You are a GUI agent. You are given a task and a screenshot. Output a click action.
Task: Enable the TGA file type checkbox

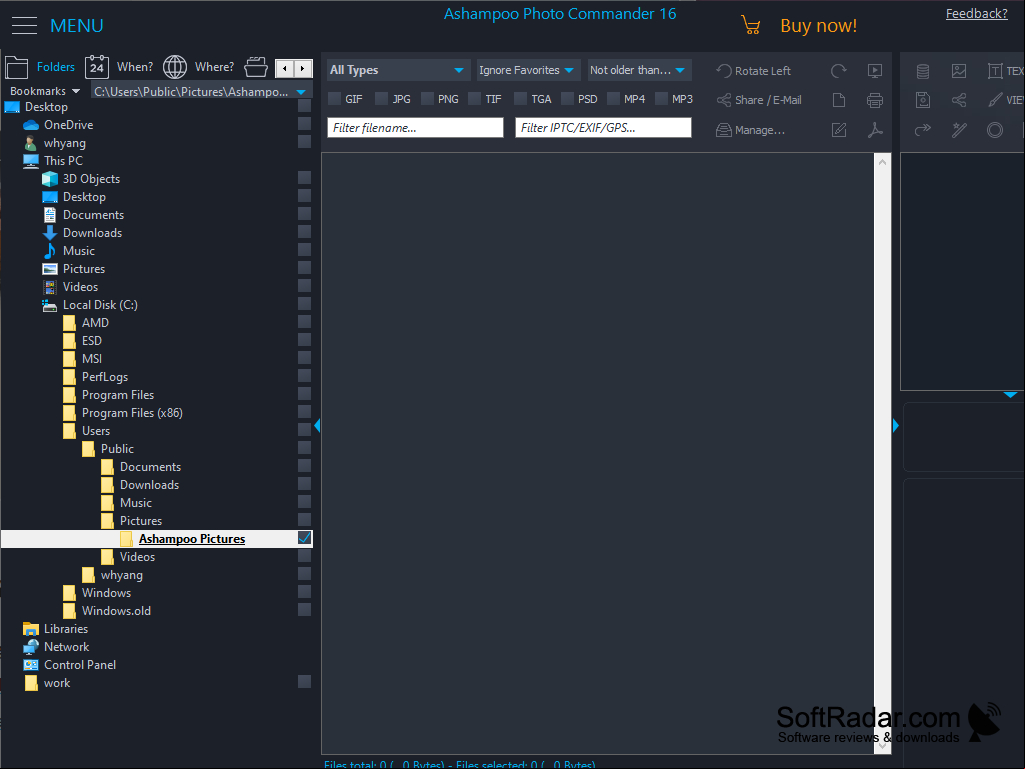click(520, 99)
